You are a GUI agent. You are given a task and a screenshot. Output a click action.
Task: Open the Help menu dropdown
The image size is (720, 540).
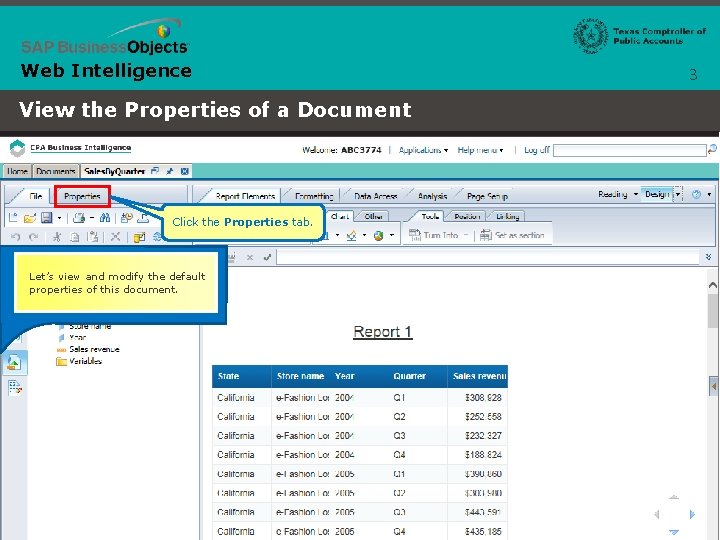(x=480, y=150)
